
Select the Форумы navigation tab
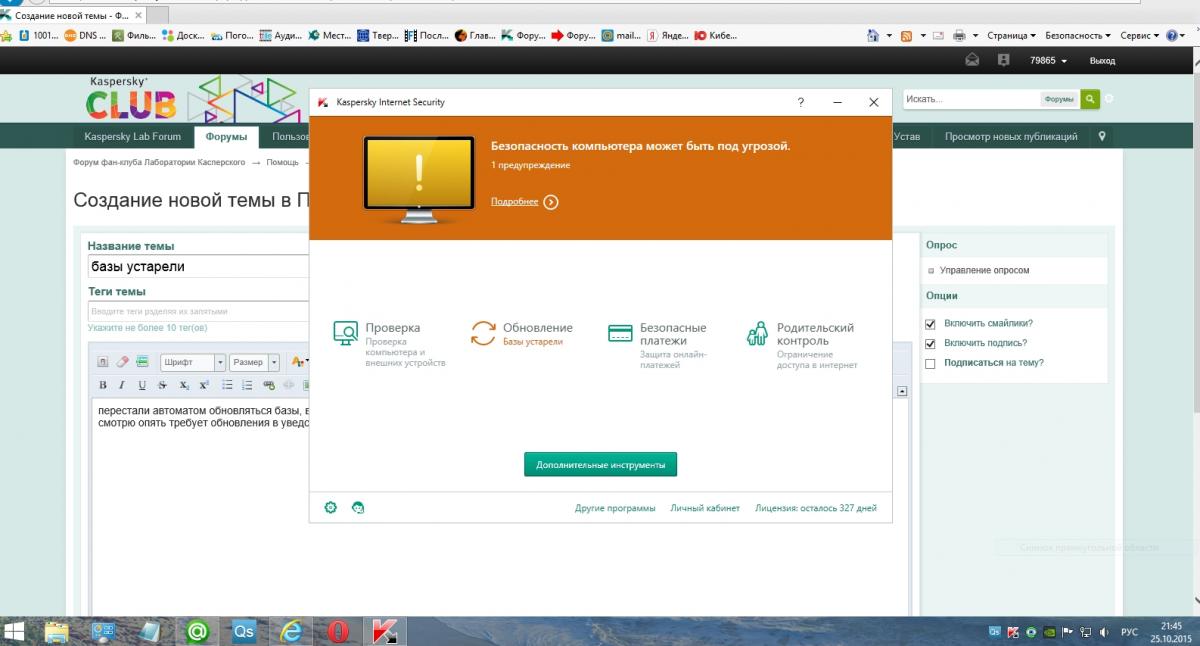pyautogui.click(x=227, y=137)
